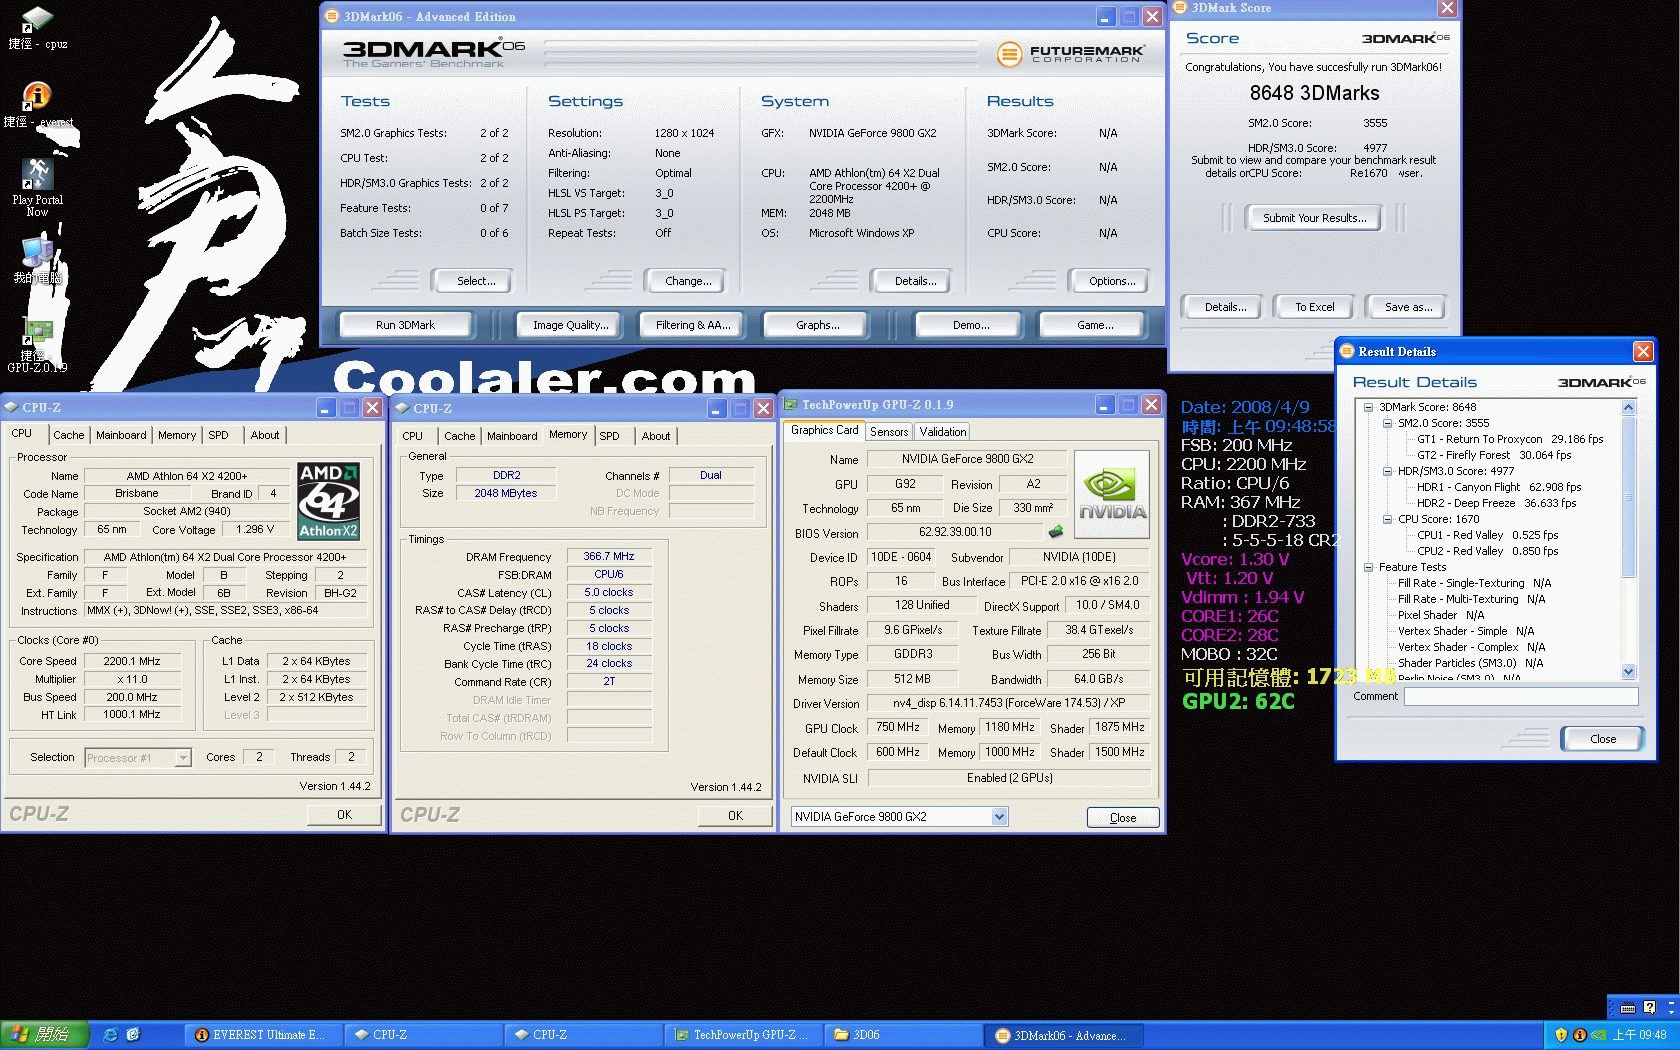Click into the Comment input field

point(1520,696)
